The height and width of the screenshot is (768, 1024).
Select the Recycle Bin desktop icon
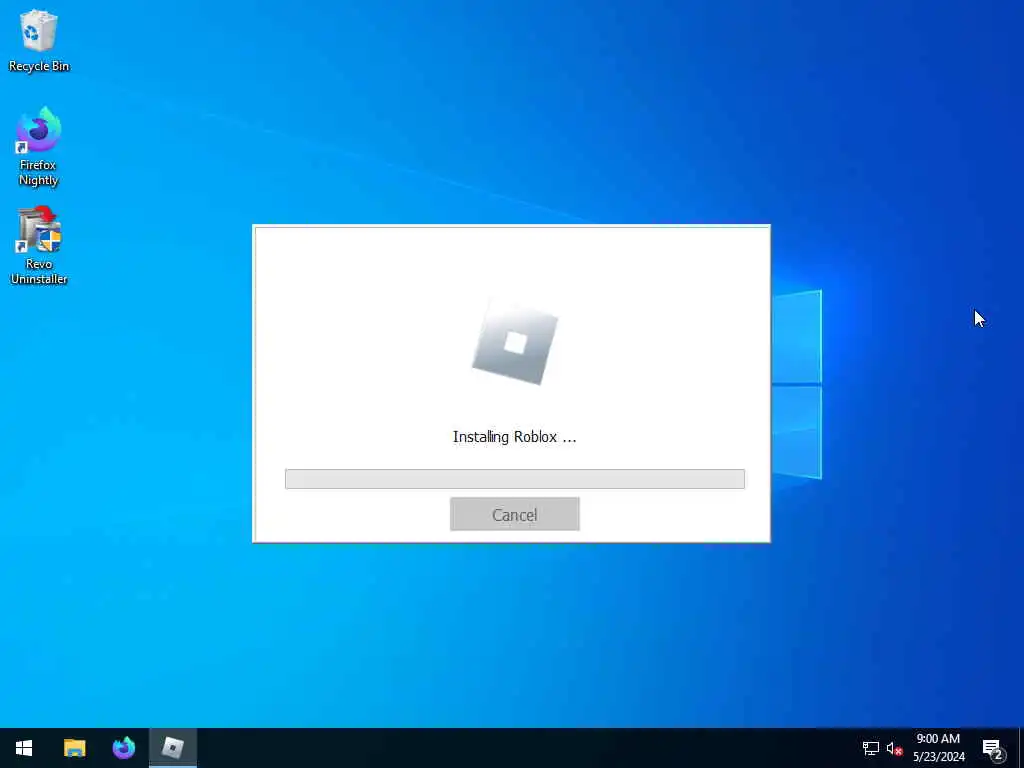39,40
